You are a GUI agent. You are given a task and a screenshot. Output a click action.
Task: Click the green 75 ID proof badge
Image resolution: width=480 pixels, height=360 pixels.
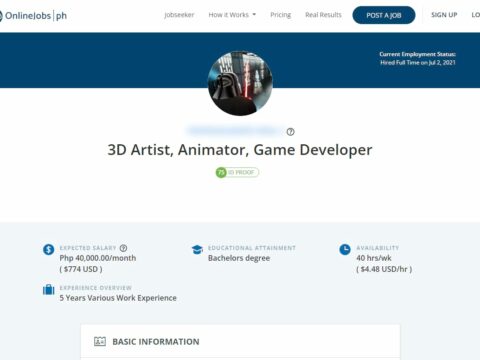237,172
